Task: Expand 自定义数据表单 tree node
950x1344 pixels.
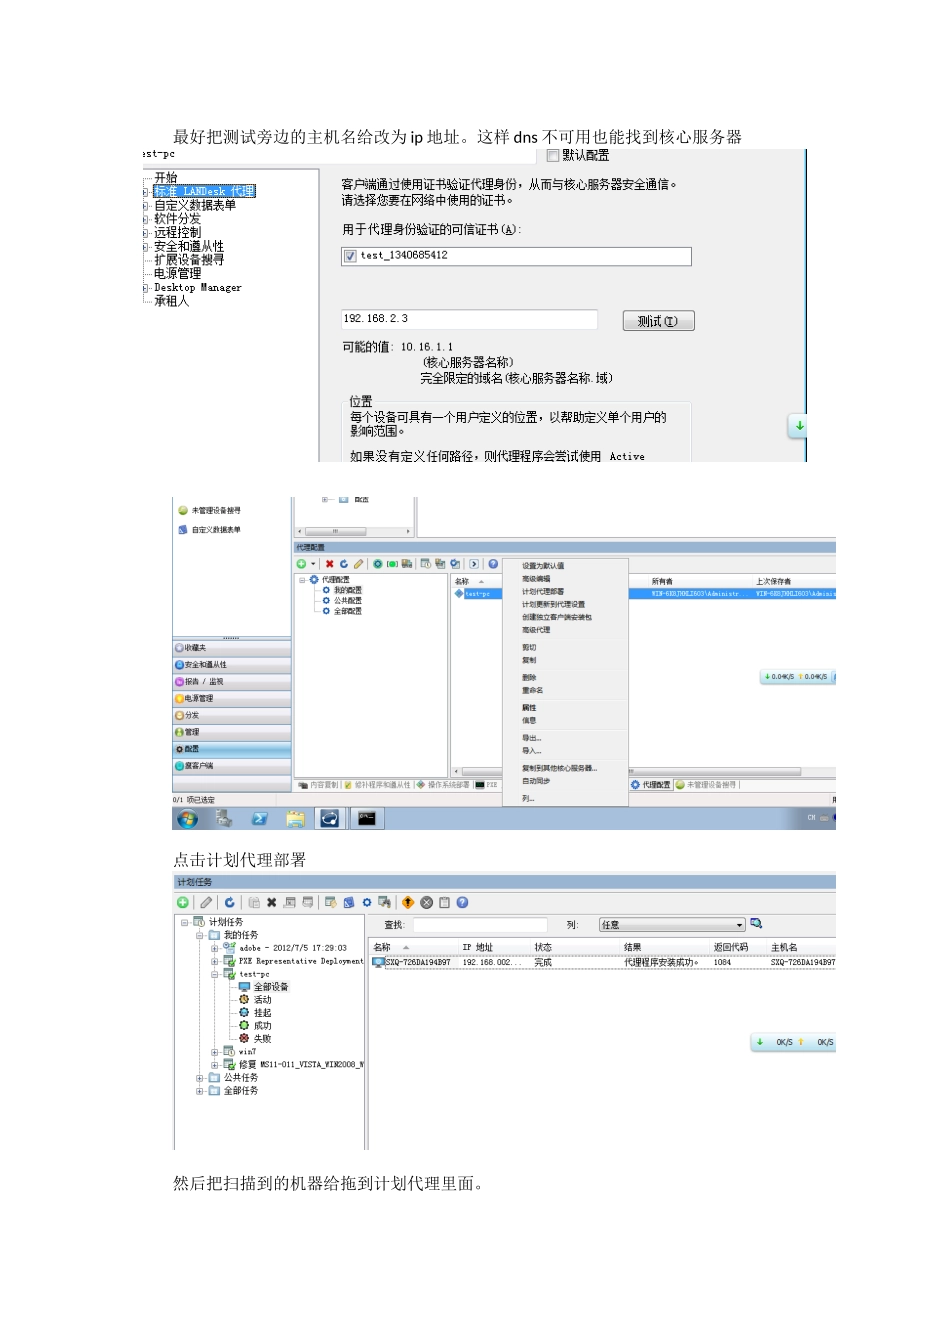Action: pos(146,205)
